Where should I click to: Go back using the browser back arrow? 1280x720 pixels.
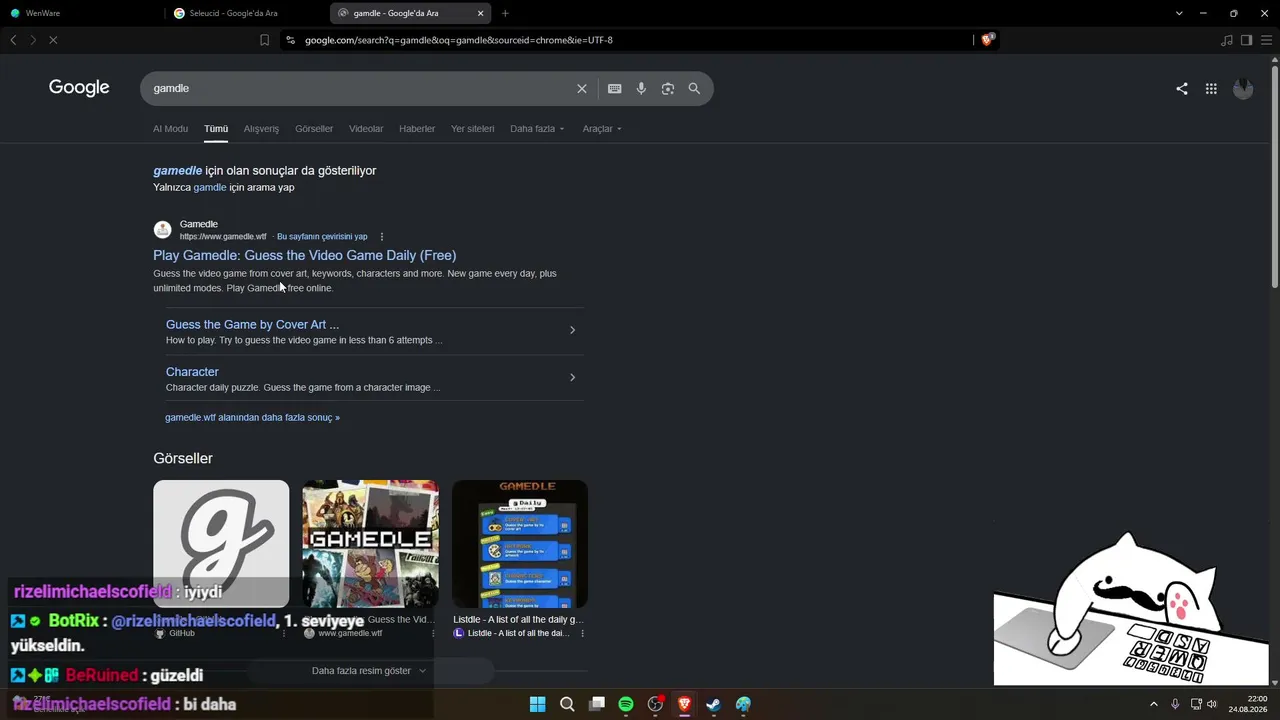coord(13,40)
